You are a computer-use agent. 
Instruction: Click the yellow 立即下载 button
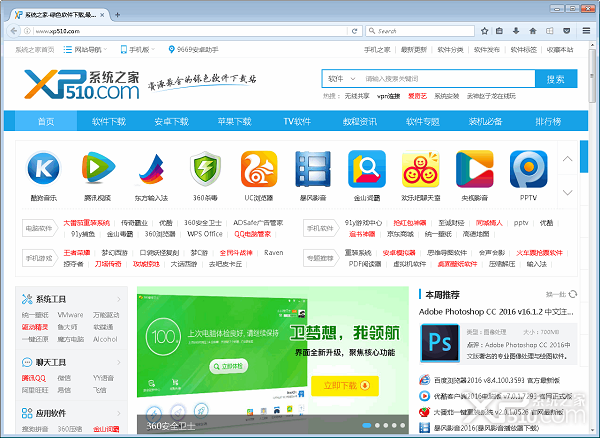346,386
